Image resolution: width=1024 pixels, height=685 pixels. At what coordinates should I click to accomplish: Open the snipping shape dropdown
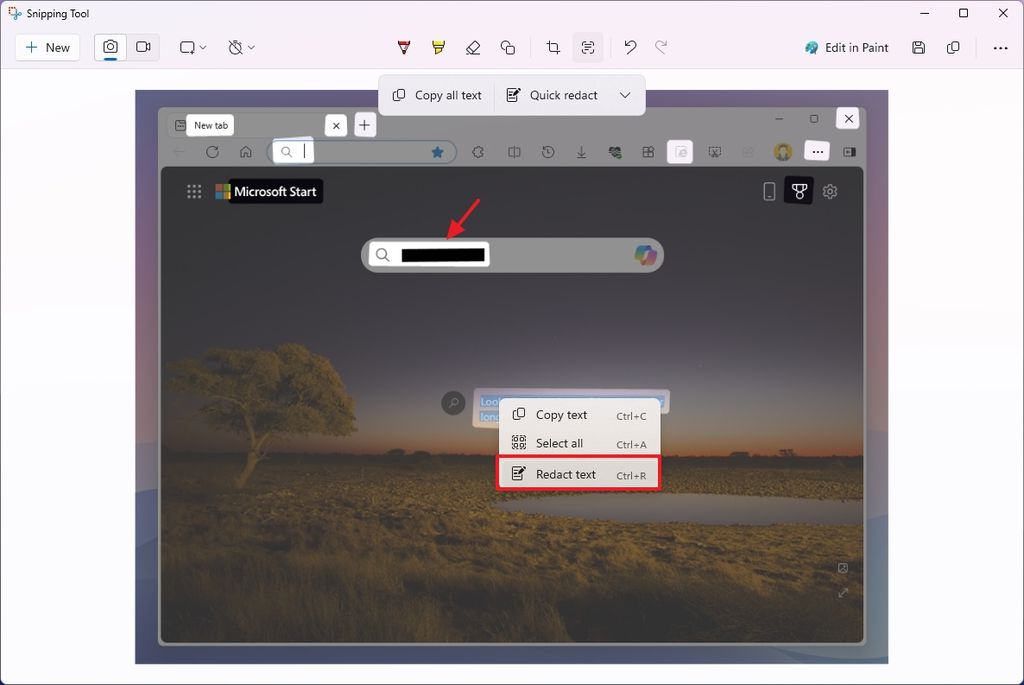click(x=192, y=47)
